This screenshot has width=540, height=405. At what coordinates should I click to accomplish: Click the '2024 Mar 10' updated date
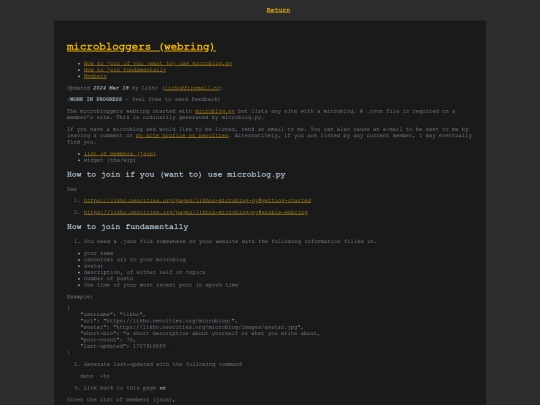(x=111, y=88)
